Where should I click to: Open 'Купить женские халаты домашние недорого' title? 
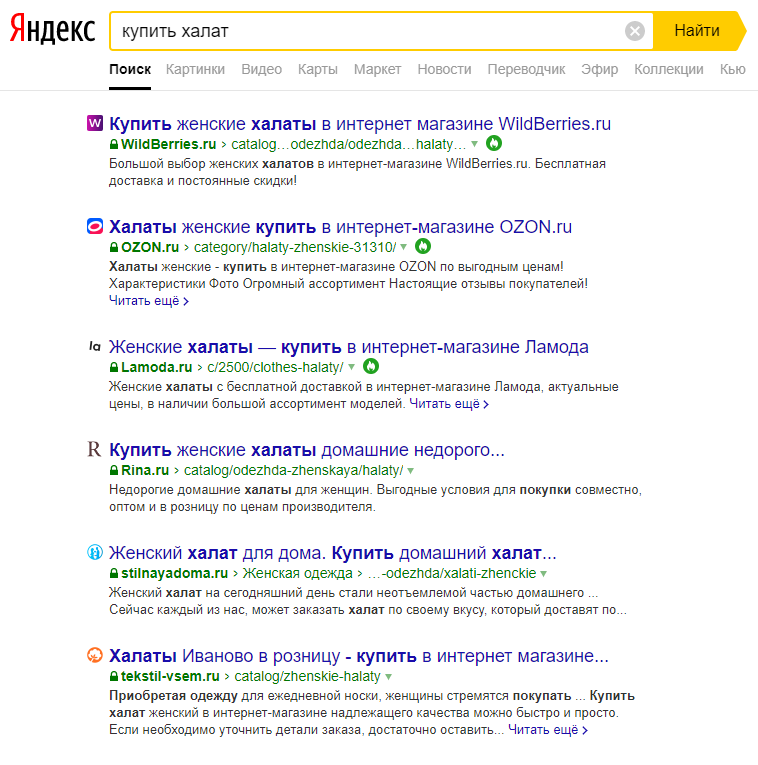coord(307,450)
